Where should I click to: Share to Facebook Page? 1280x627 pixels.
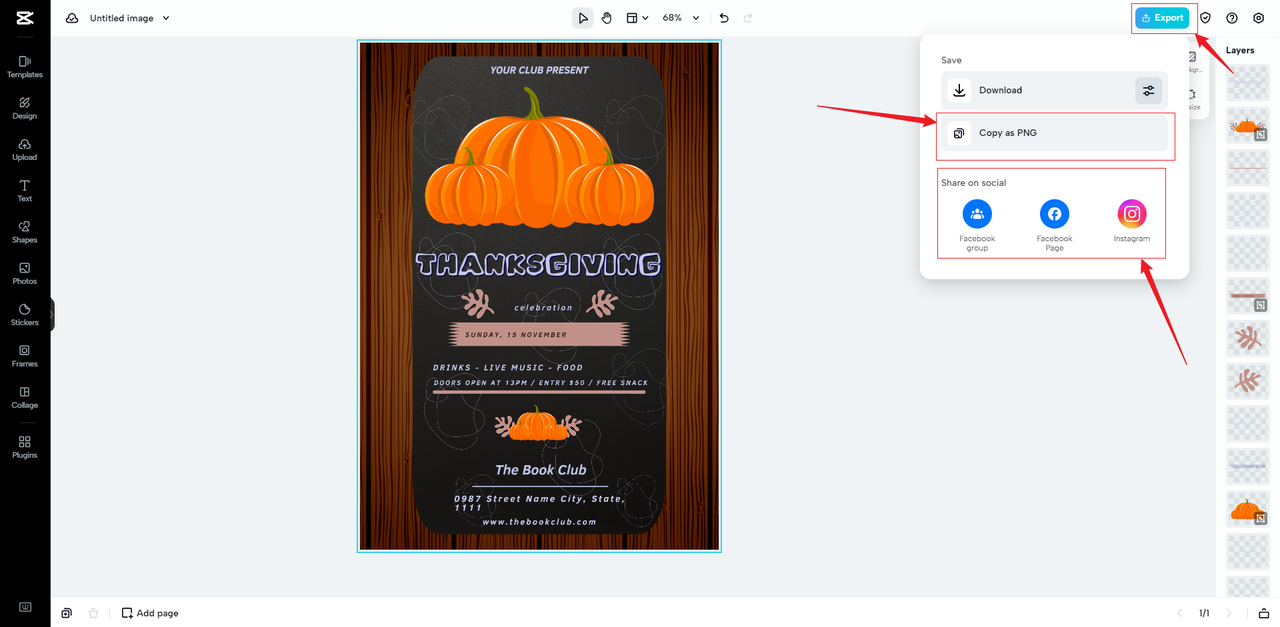pos(1054,225)
